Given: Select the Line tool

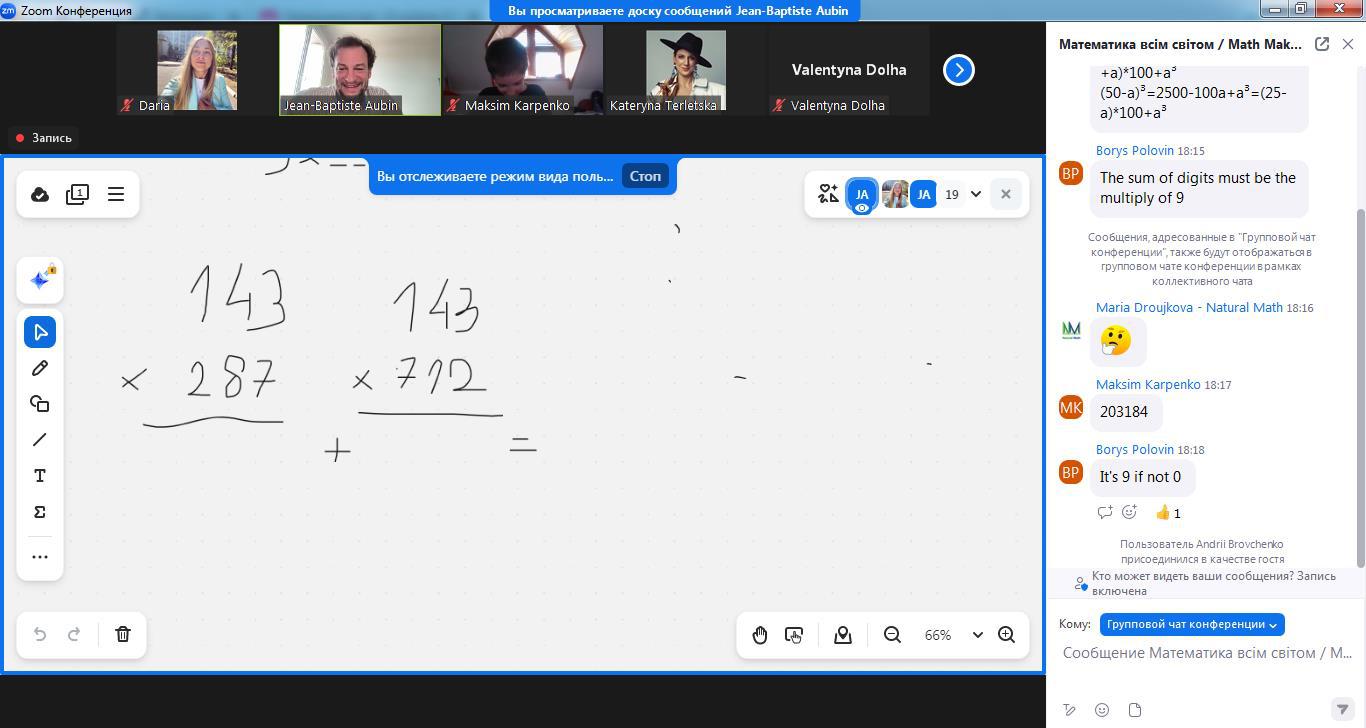Looking at the screenshot, I should [40, 440].
